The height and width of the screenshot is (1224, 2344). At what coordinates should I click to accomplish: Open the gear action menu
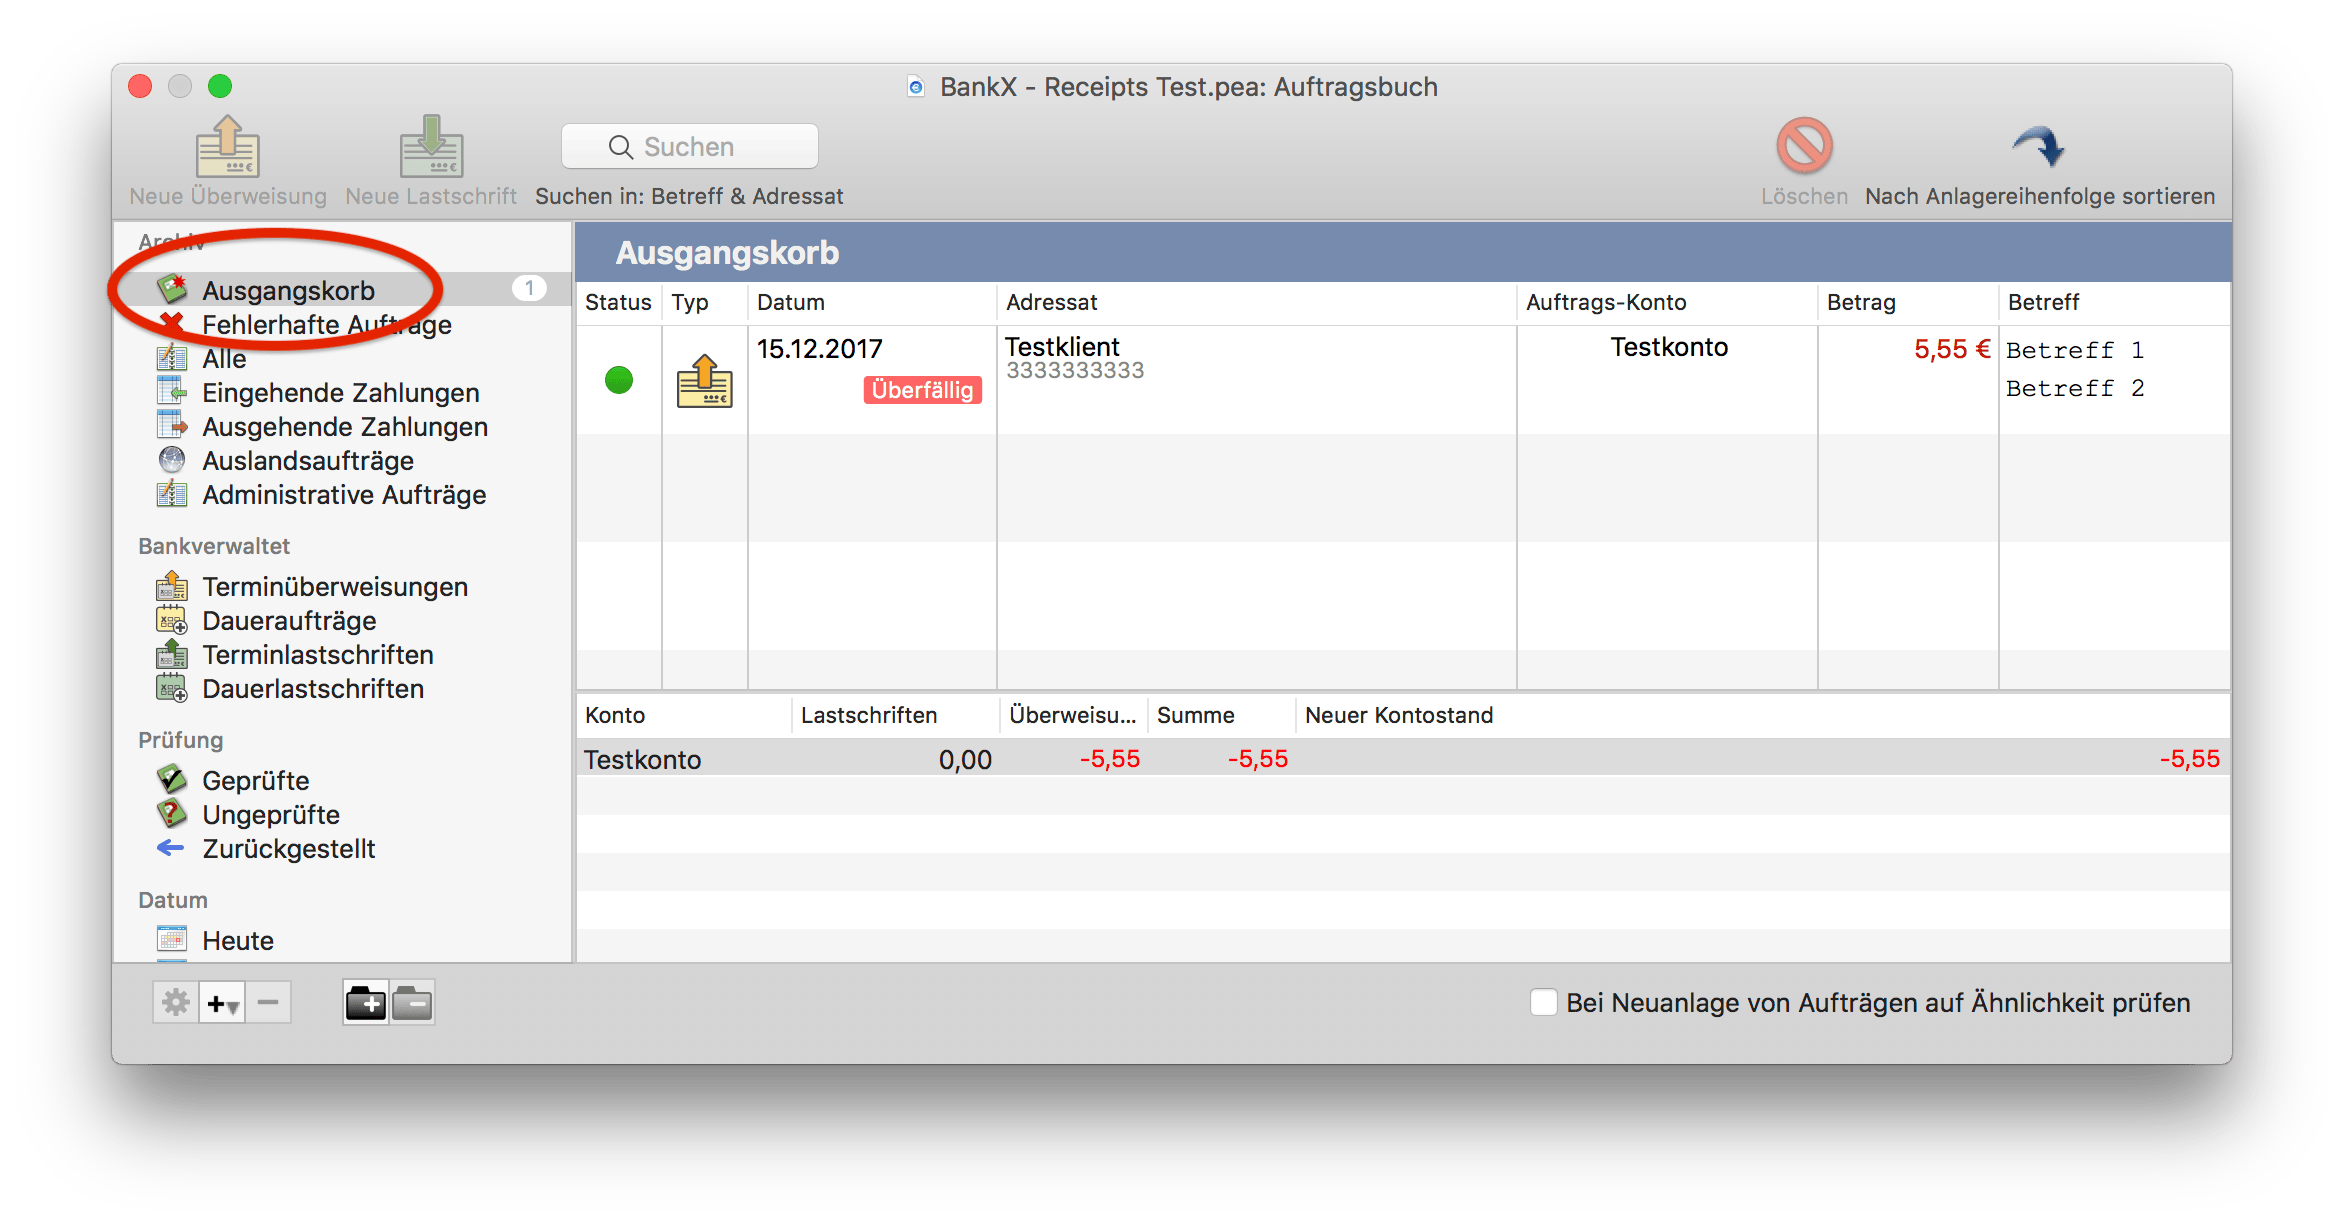[x=175, y=1001]
